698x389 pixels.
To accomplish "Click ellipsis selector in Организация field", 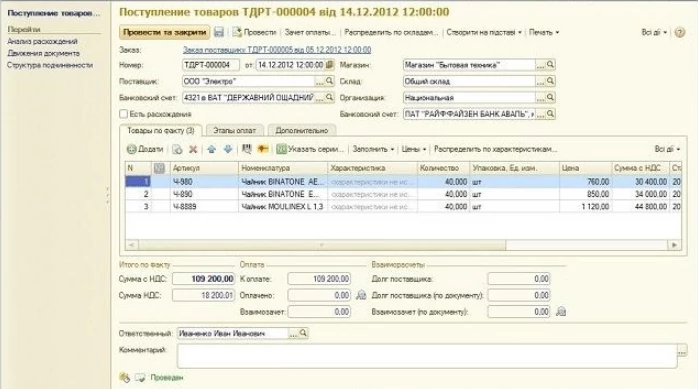I will 540,98.
